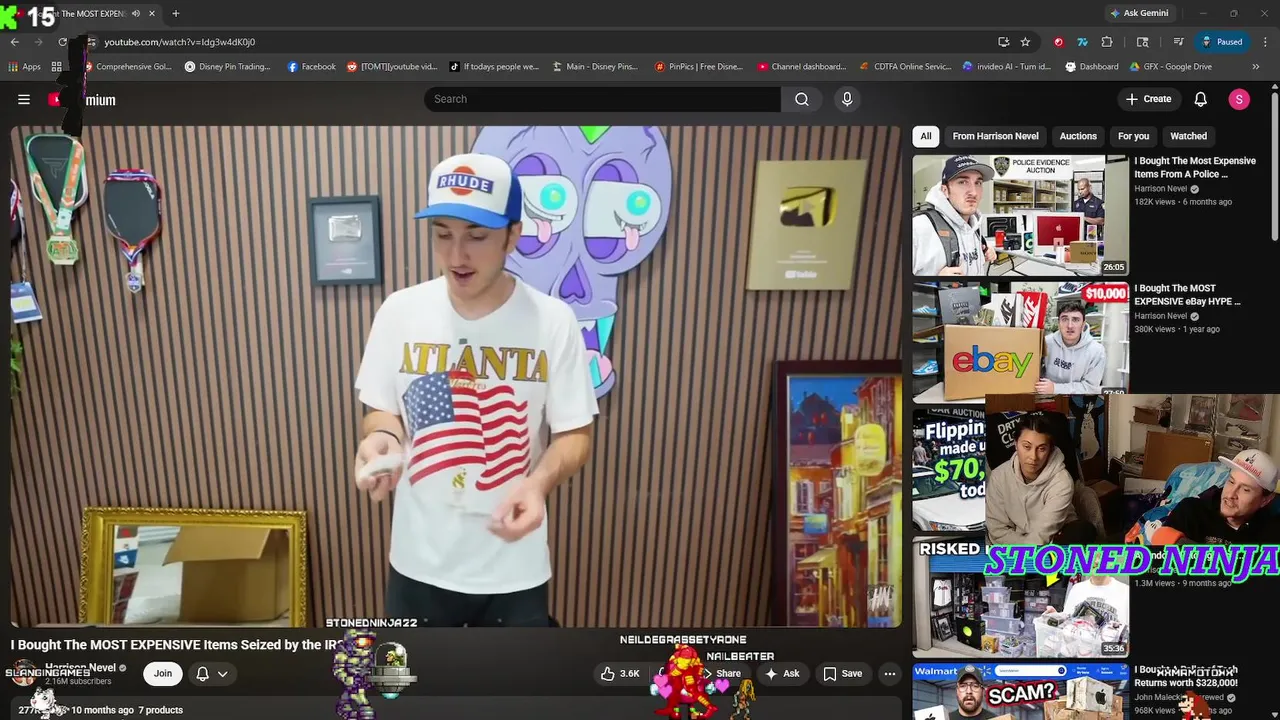The image size is (1280, 720).
Task: Open the CDTFA Online Services bookmark
Action: point(905,67)
